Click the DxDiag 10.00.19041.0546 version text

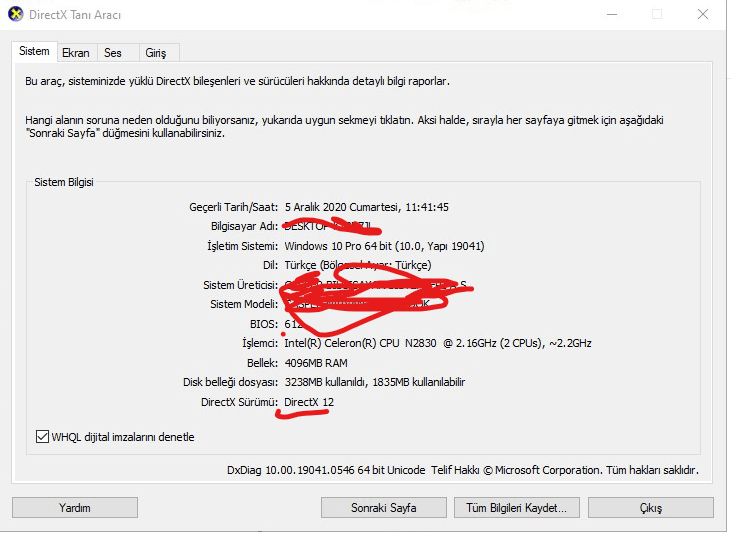coord(326,470)
